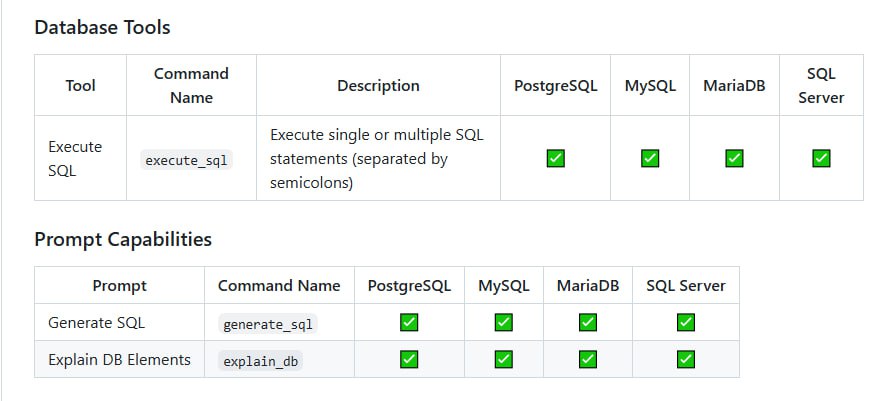Click SQL Server checkmark in Generate SQL row
Screen dimensions: 892x401
pyautogui.click(x=685, y=323)
